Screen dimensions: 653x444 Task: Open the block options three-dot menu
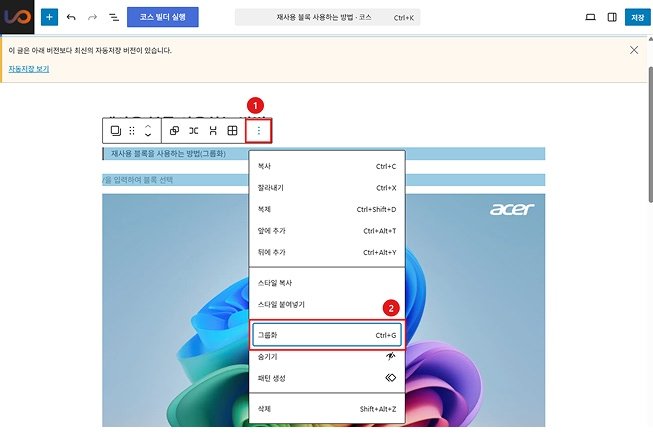pos(259,131)
